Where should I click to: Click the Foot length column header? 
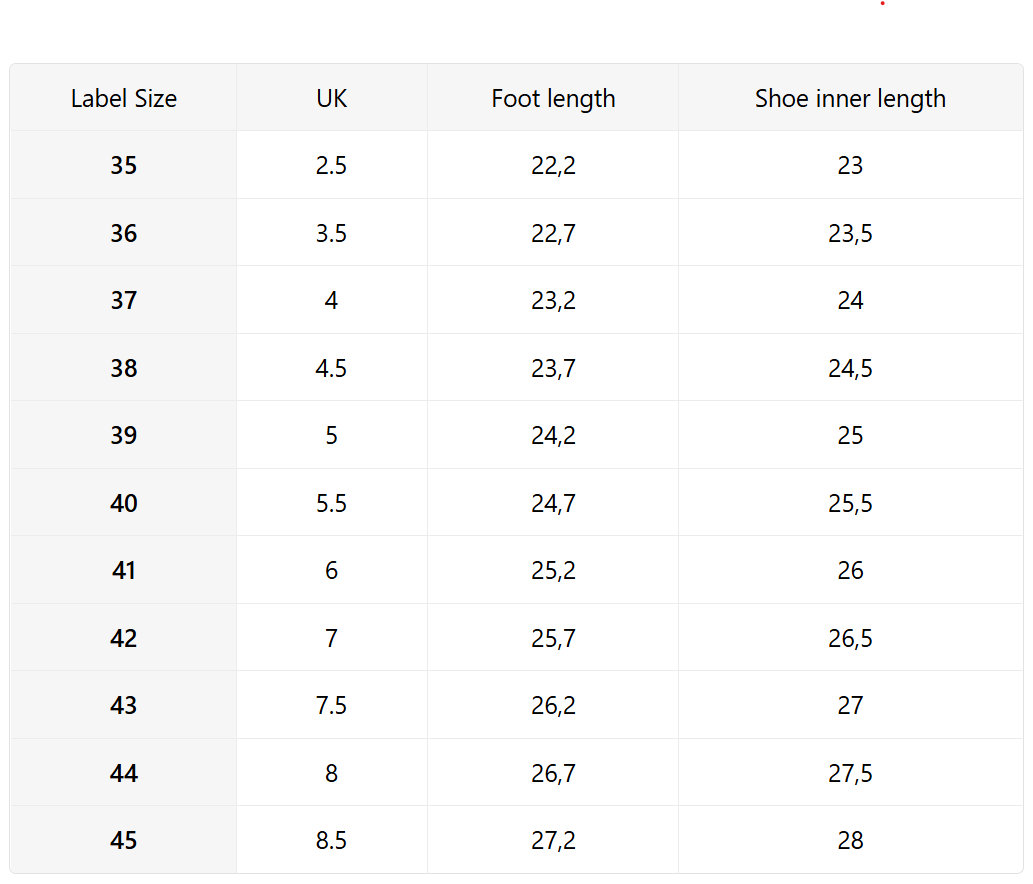(x=553, y=99)
